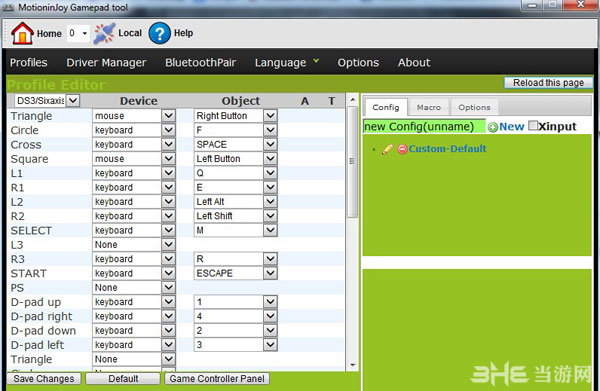600x391 pixels.
Task: Open the L2 object dropdown showing Left Alt
Action: (235, 202)
